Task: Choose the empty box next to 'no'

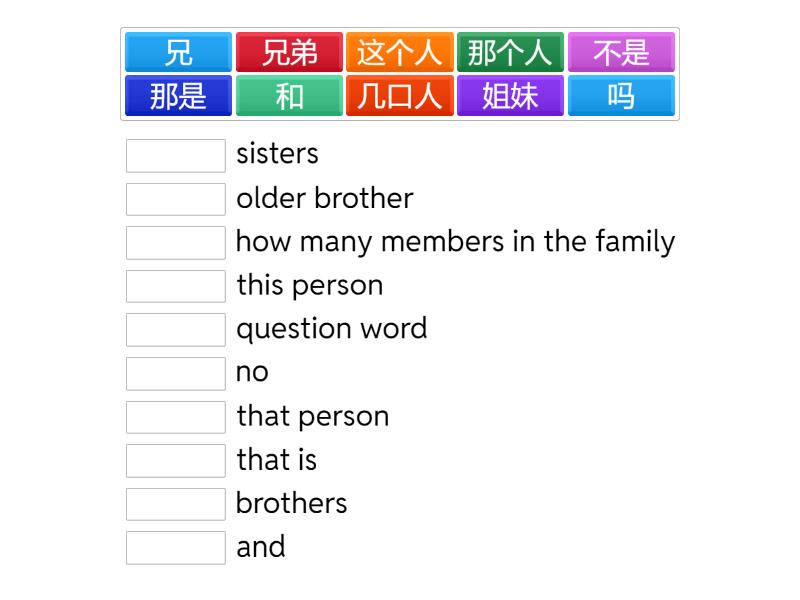Action: point(176,373)
